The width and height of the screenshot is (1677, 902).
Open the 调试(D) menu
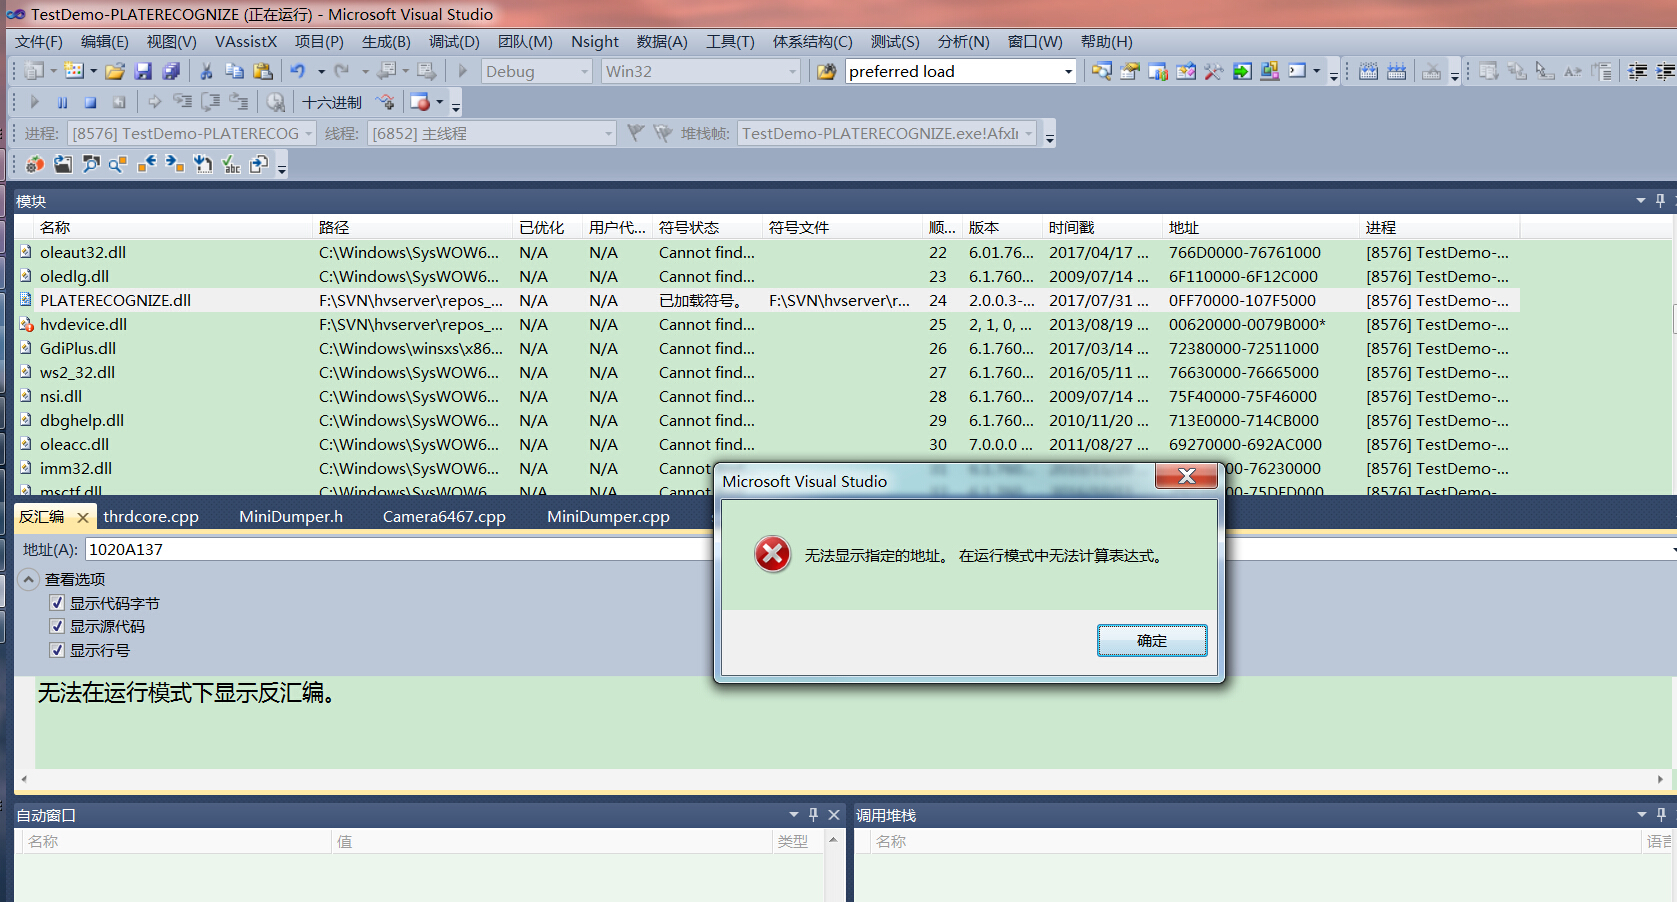tap(454, 41)
